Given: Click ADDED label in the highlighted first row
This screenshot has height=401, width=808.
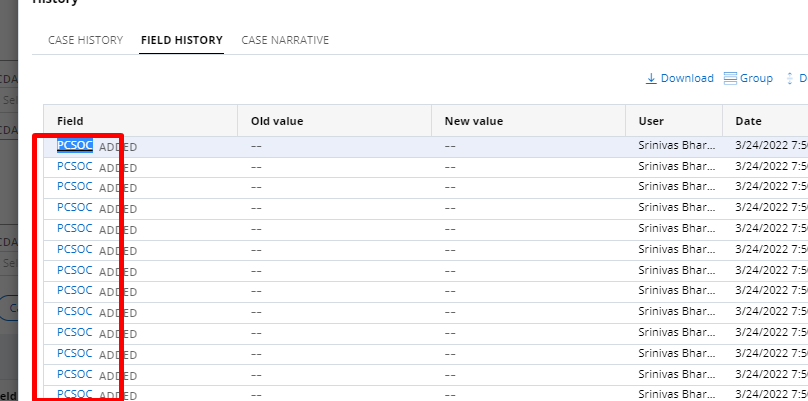Looking at the screenshot, I should tap(118, 147).
